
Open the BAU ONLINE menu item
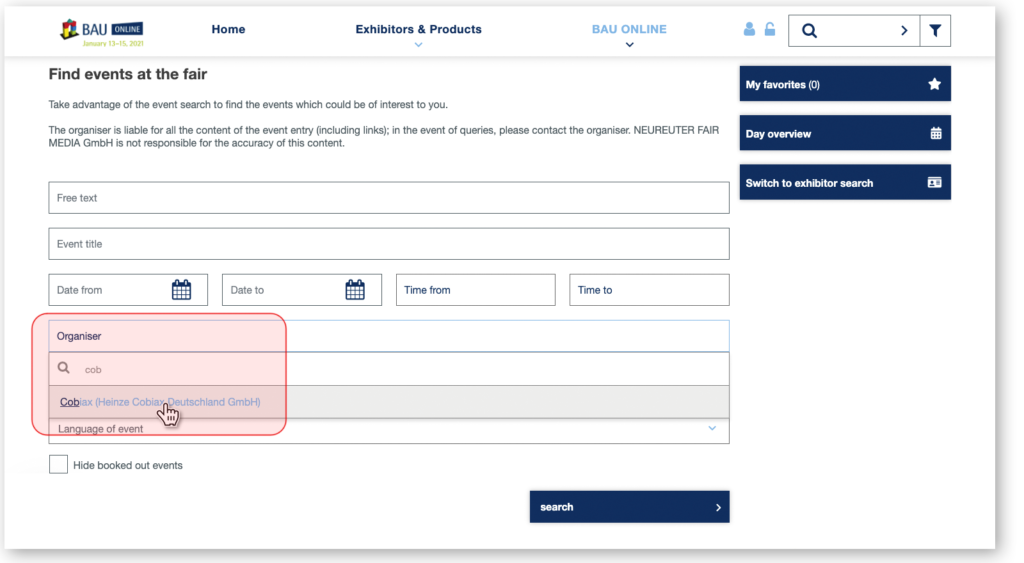pyautogui.click(x=628, y=30)
